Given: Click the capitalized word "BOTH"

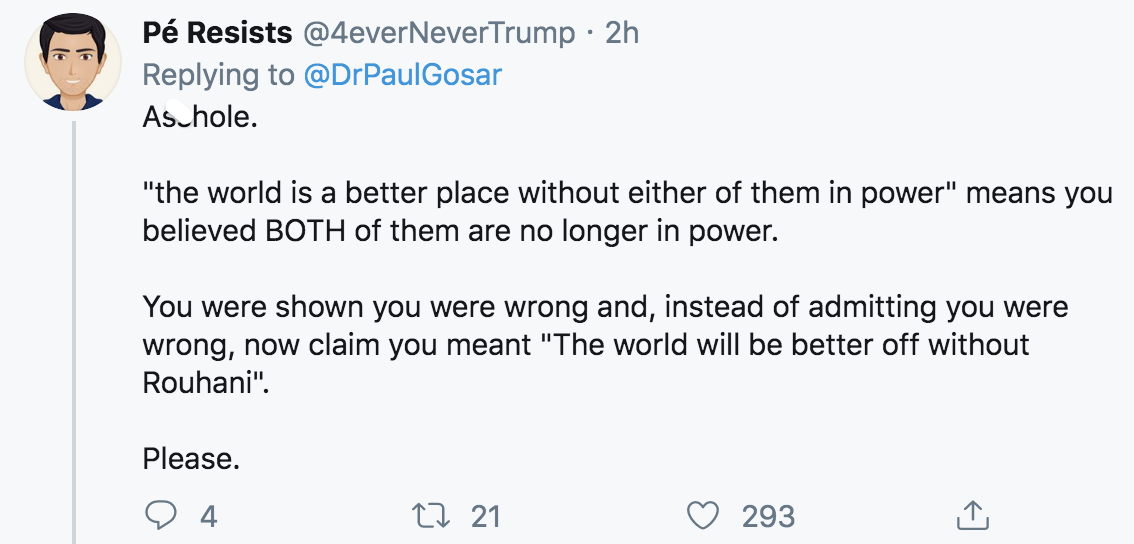Looking at the screenshot, I should click(x=299, y=229).
